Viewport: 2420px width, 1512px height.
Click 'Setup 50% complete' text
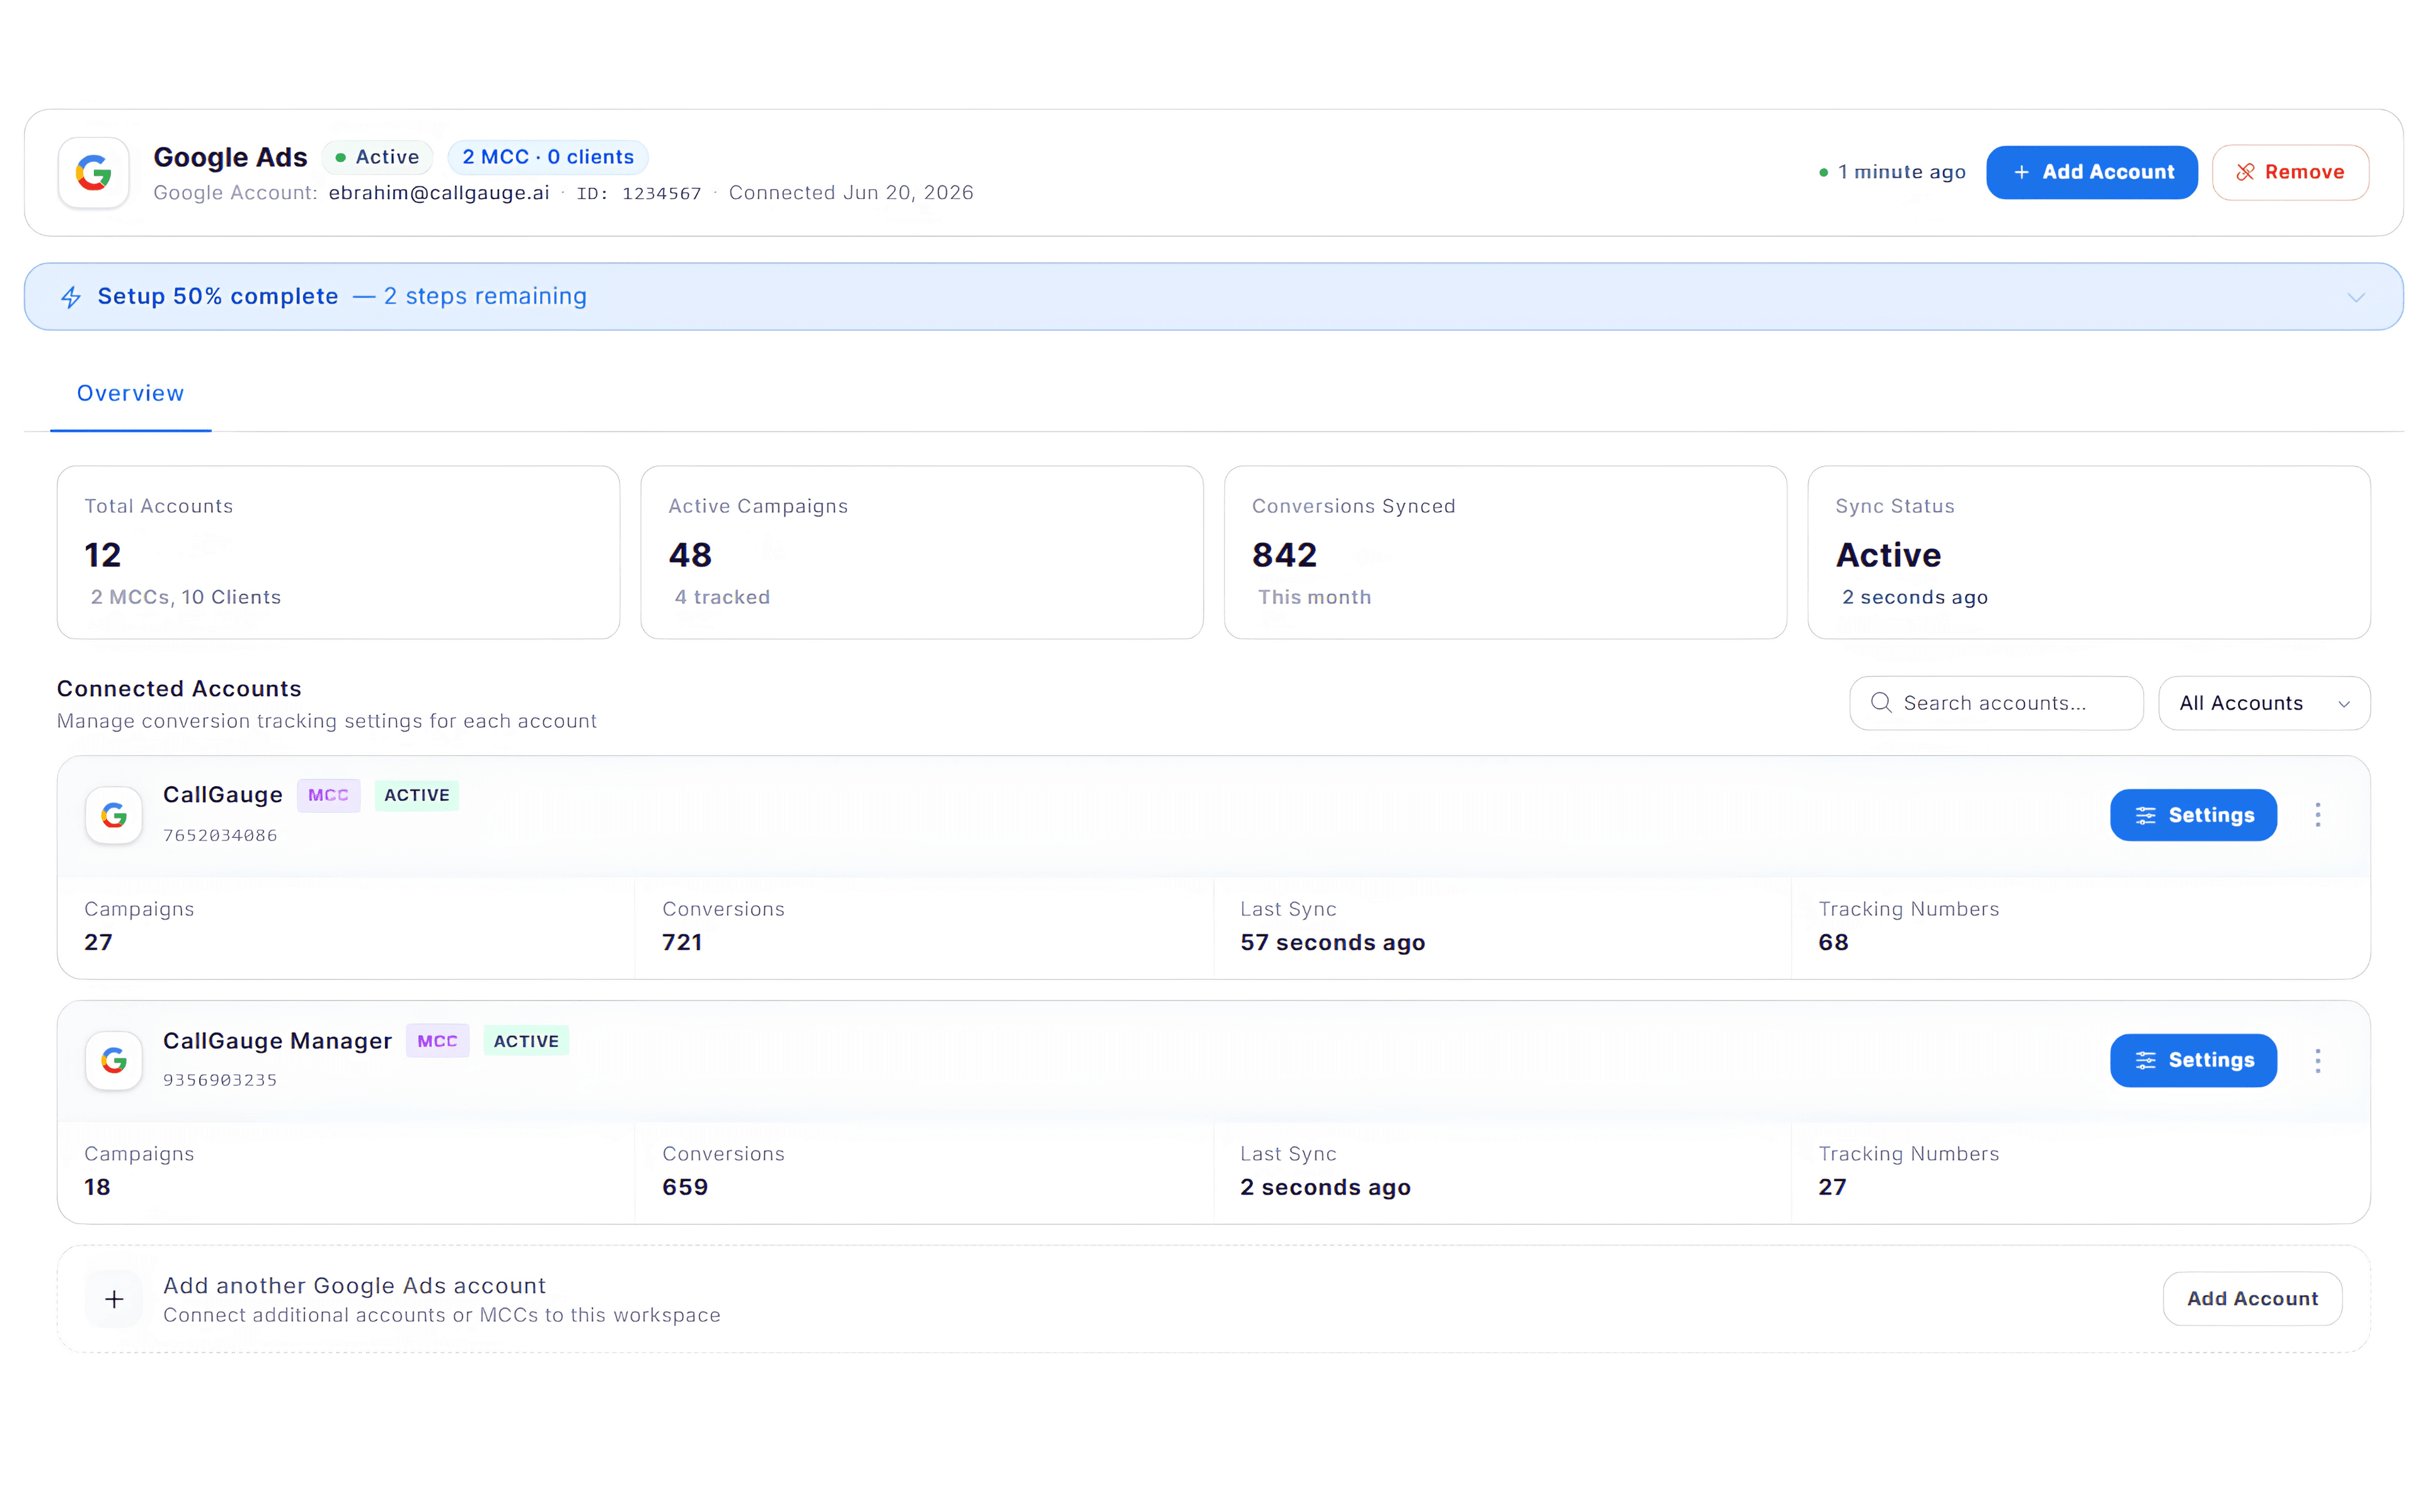(x=218, y=297)
